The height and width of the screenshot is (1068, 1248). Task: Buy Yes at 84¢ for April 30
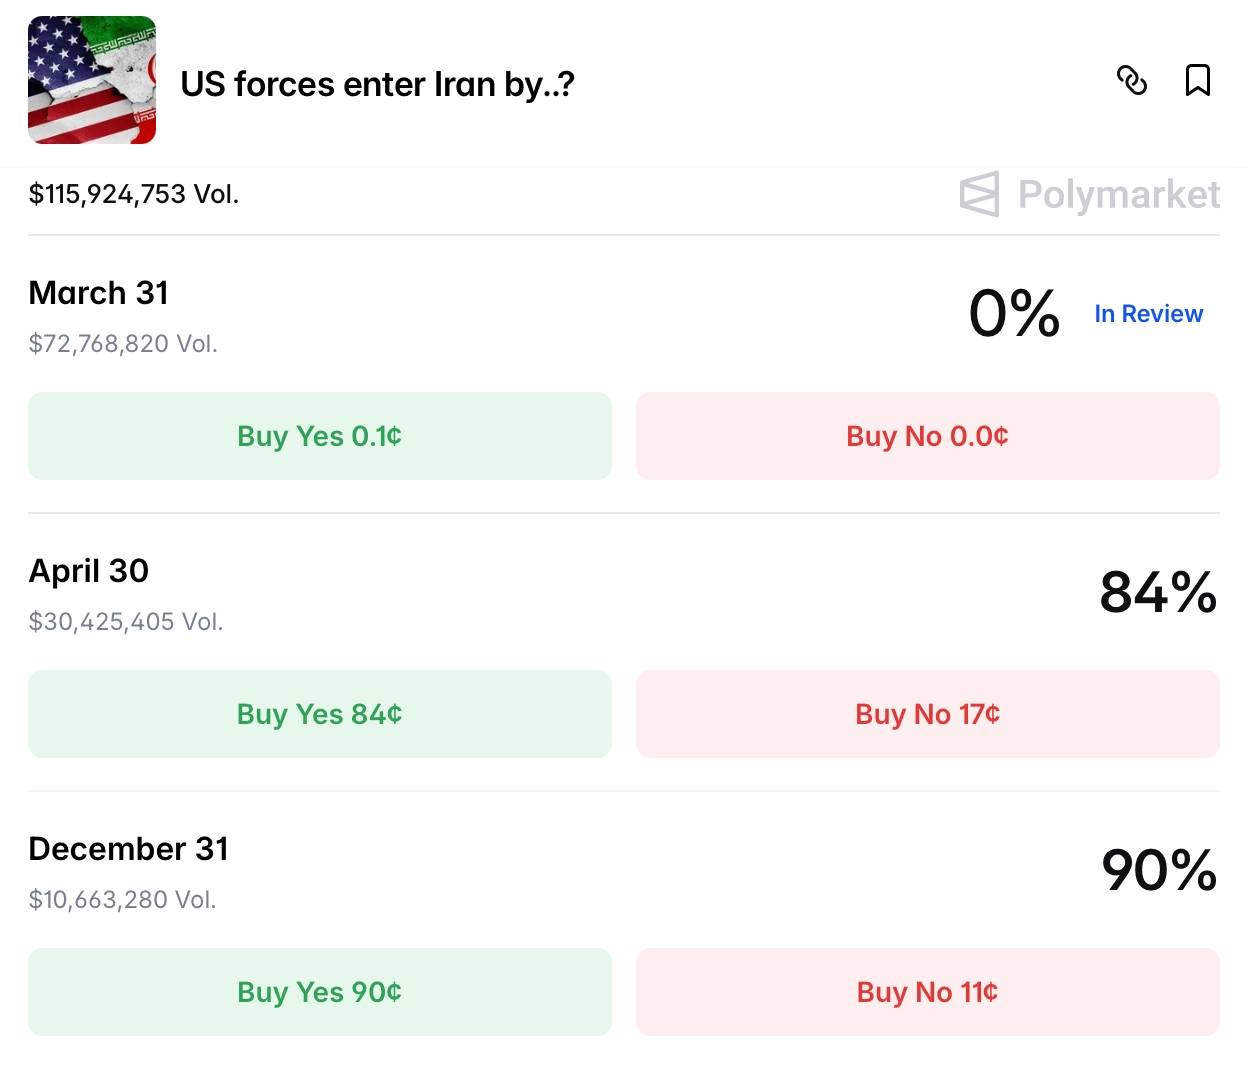click(319, 714)
